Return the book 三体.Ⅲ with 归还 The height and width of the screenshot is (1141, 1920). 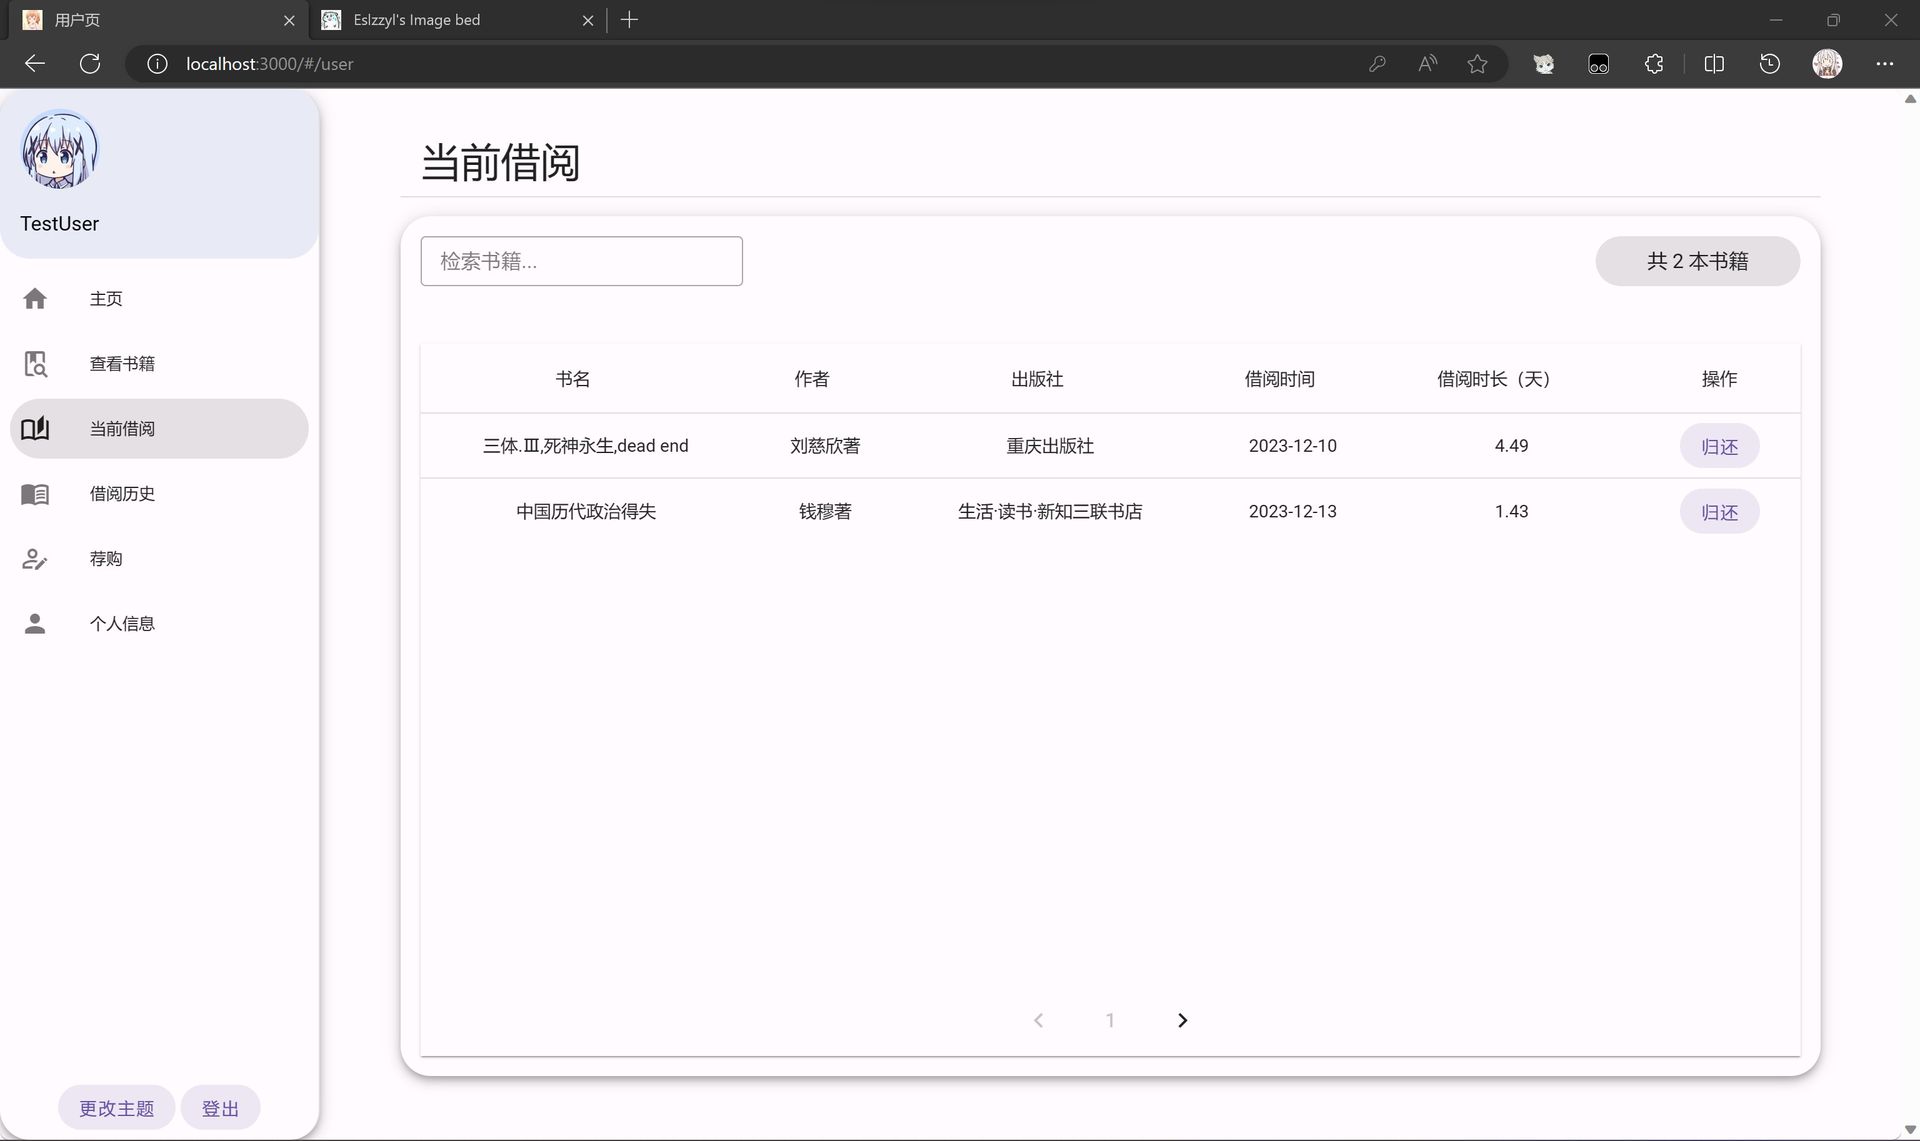1719,446
